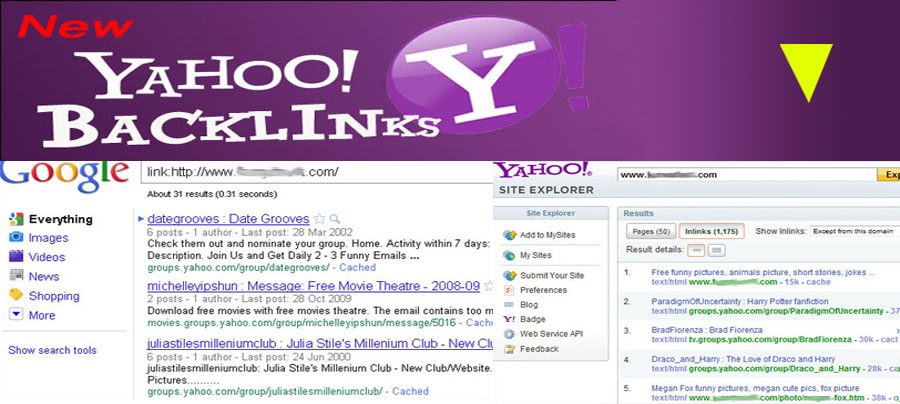Viewport: 900px width, 404px height.
Task: Click the Yahoo Site Explorer URL field
Action: pyautogui.click(x=746, y=174)
